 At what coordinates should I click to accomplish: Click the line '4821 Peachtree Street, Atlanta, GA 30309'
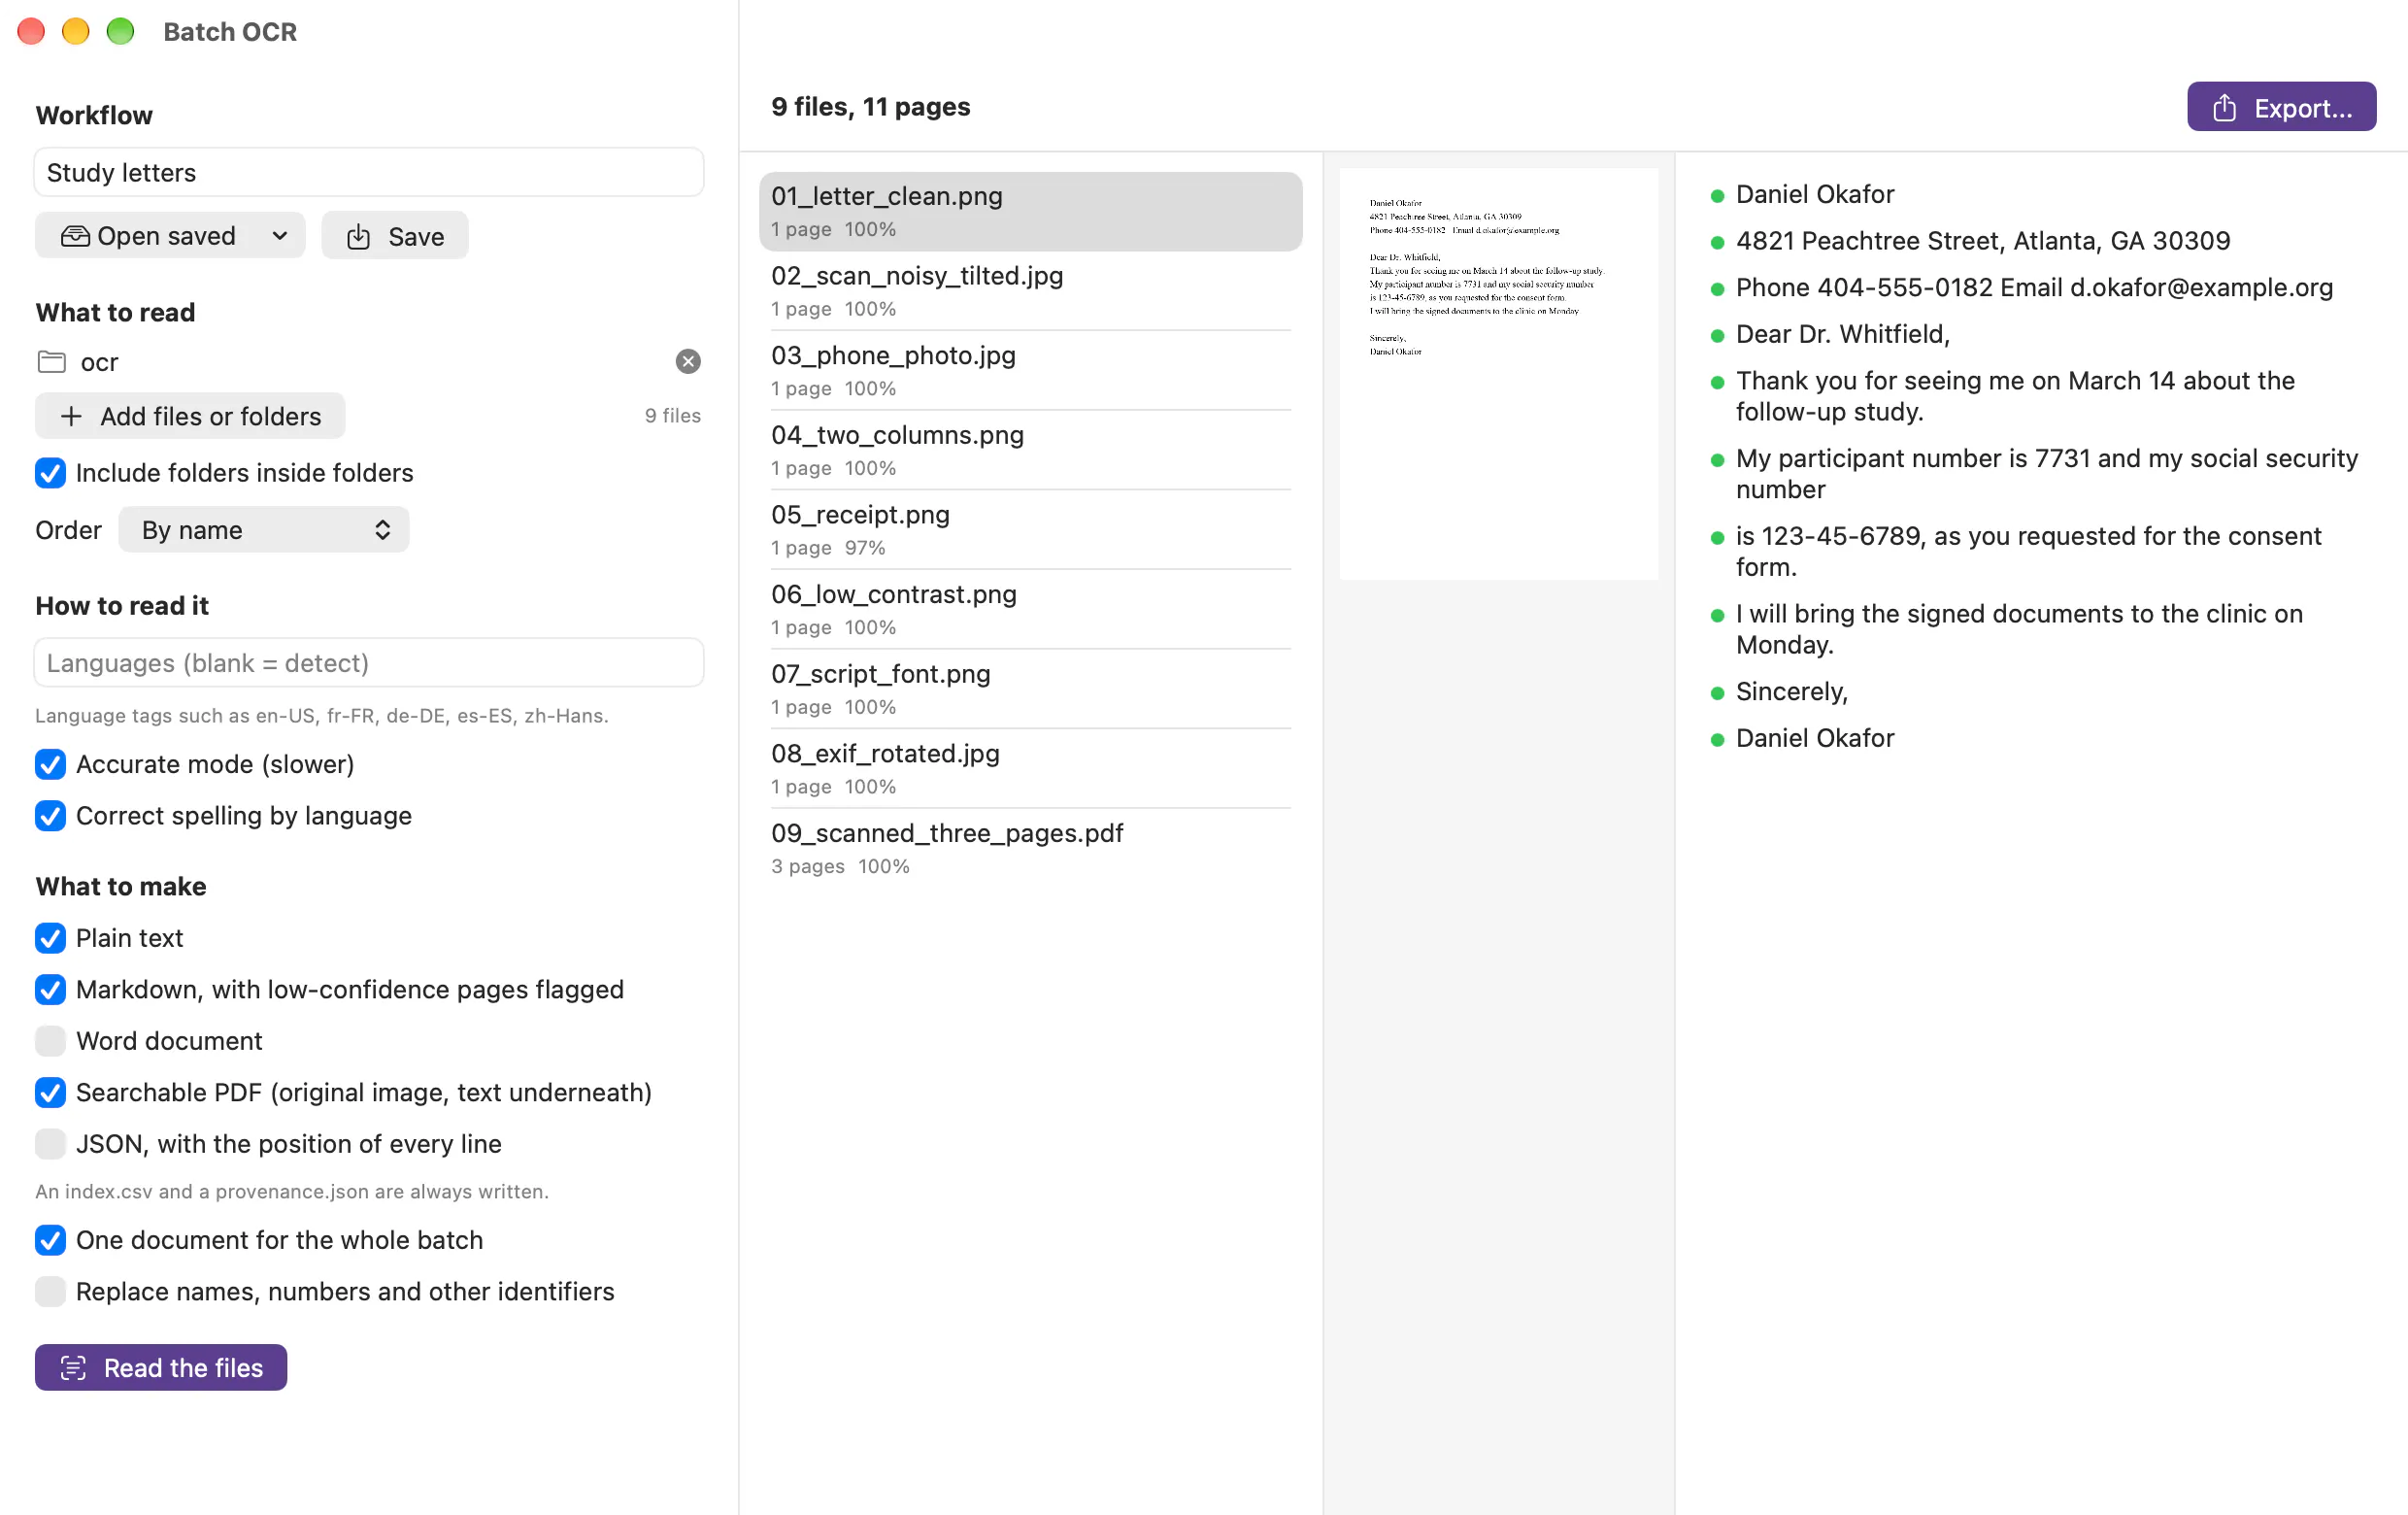1983,241
